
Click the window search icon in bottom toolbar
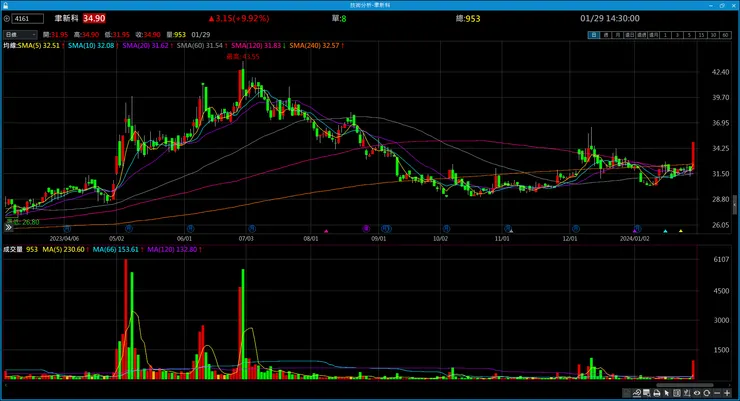click(x=647, y=393)
